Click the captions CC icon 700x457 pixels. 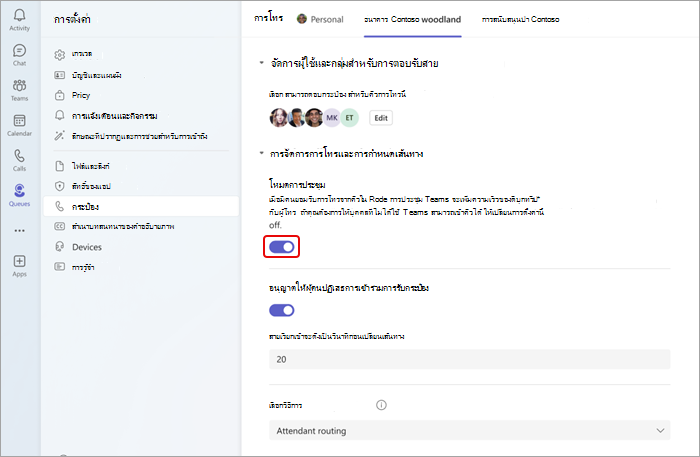tap(59, 226)
